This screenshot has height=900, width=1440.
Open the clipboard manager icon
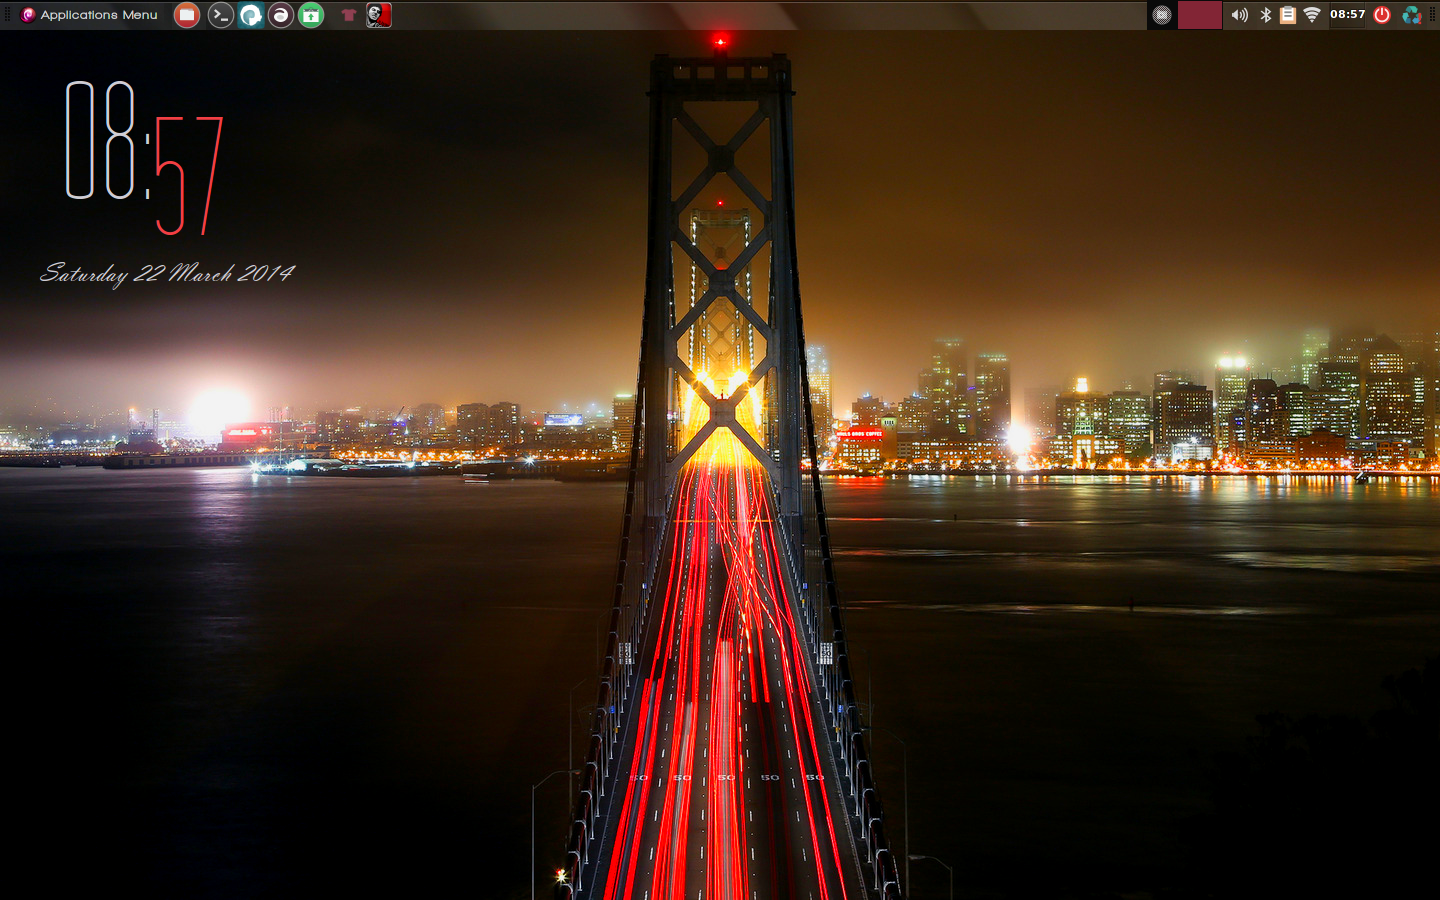click(1288, 15)
